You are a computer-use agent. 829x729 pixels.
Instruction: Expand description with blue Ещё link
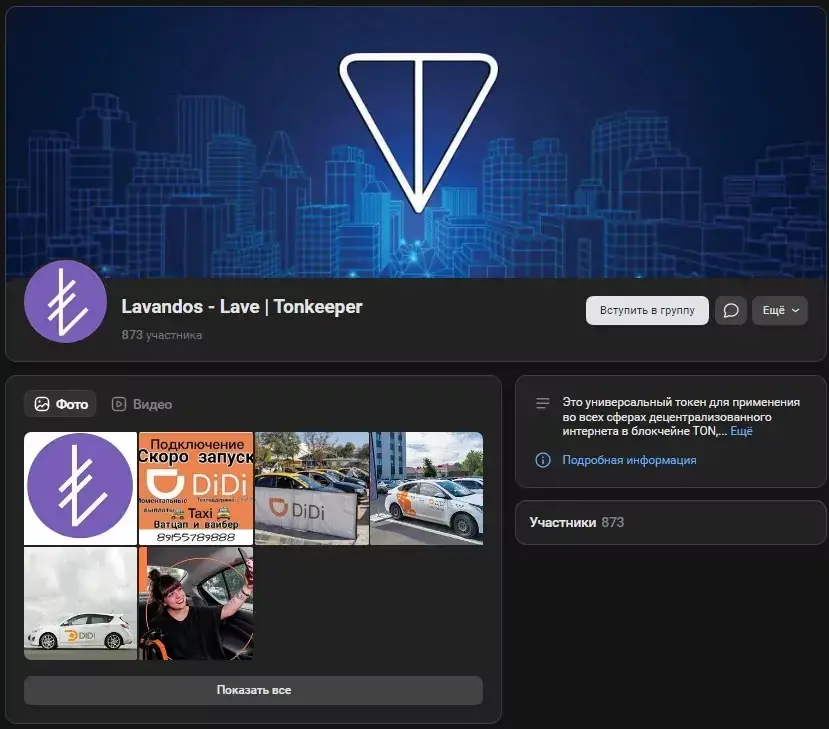click(x=741, y=431)
